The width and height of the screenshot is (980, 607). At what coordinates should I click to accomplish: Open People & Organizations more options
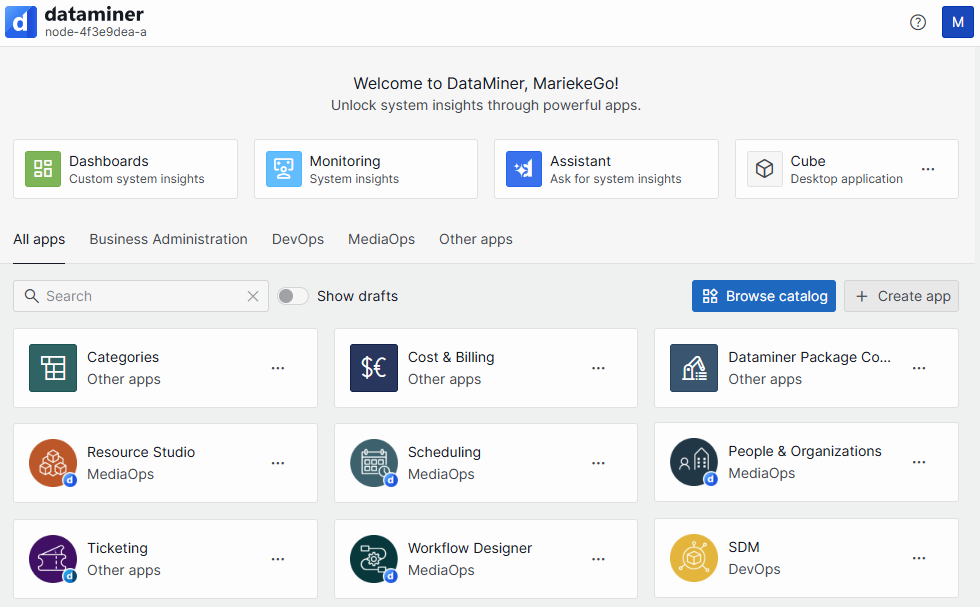point(919,462)
